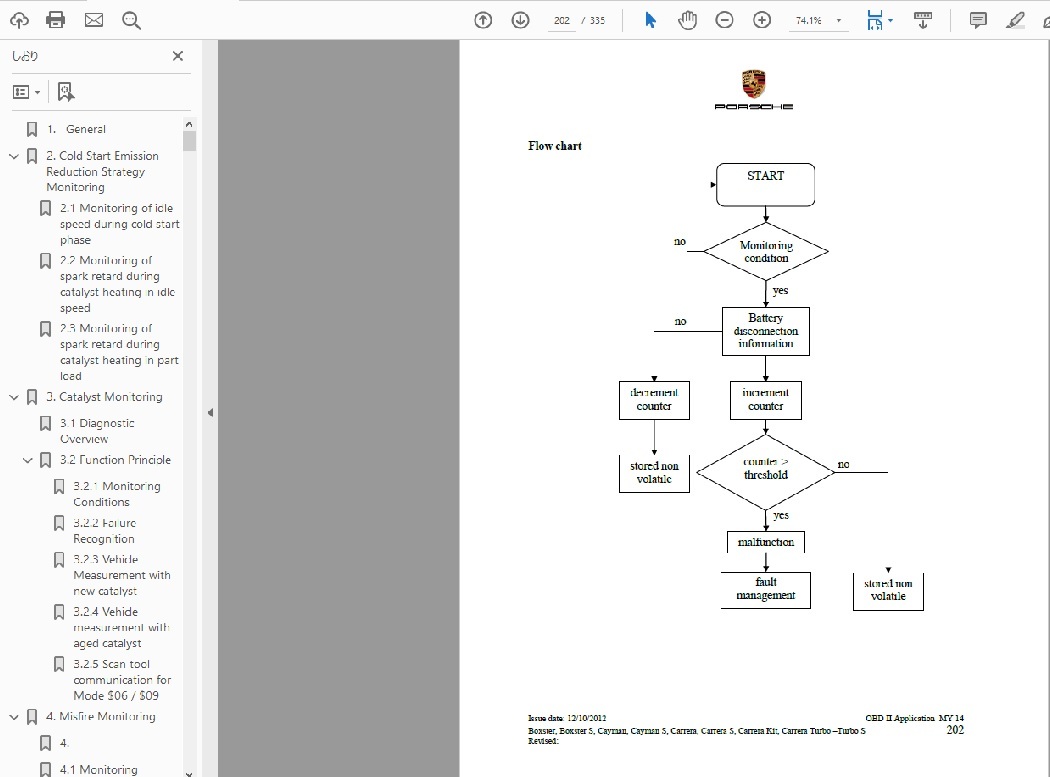Zoom in with plus button

tap(761, 20)
